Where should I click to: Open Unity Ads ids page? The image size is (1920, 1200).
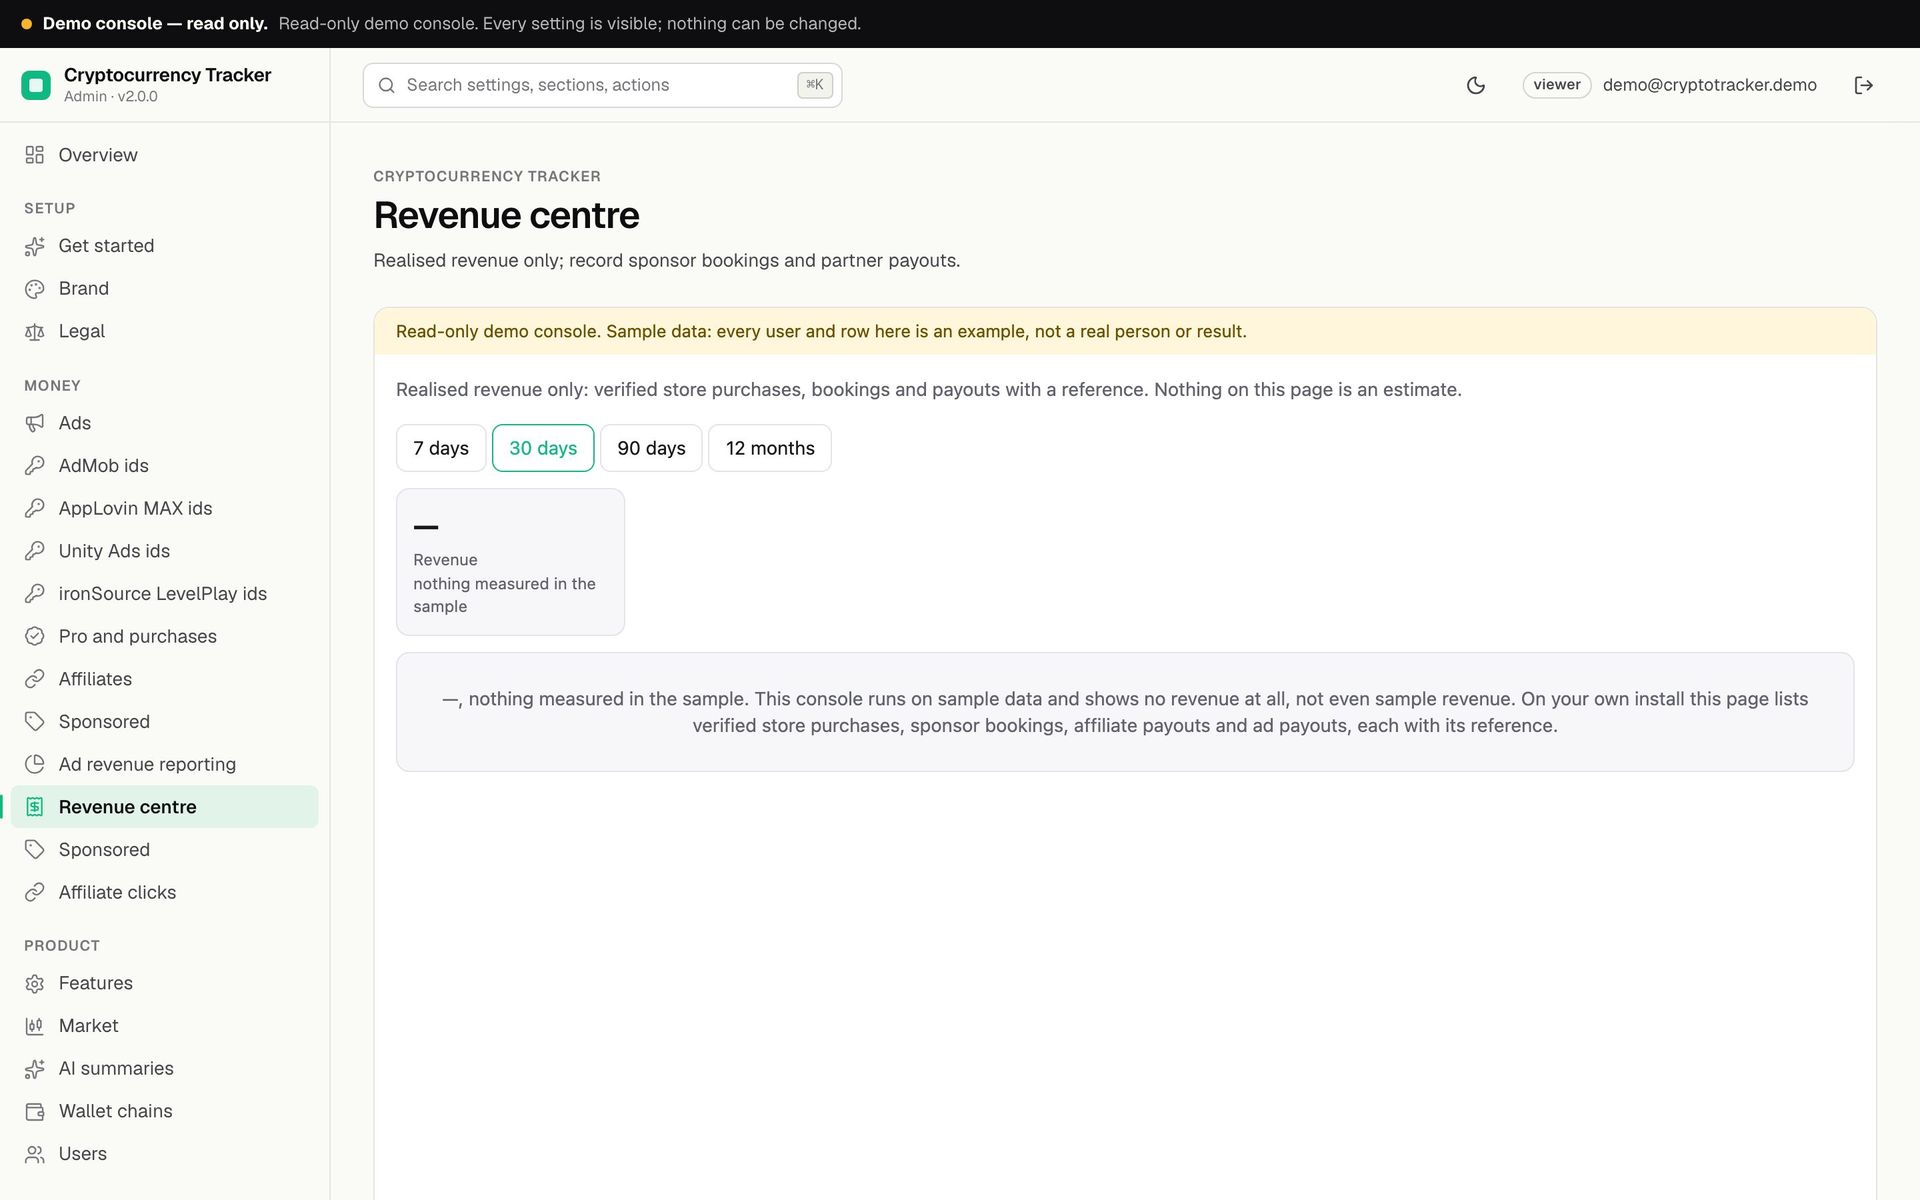pyautogui.click(x=165, y=551)
